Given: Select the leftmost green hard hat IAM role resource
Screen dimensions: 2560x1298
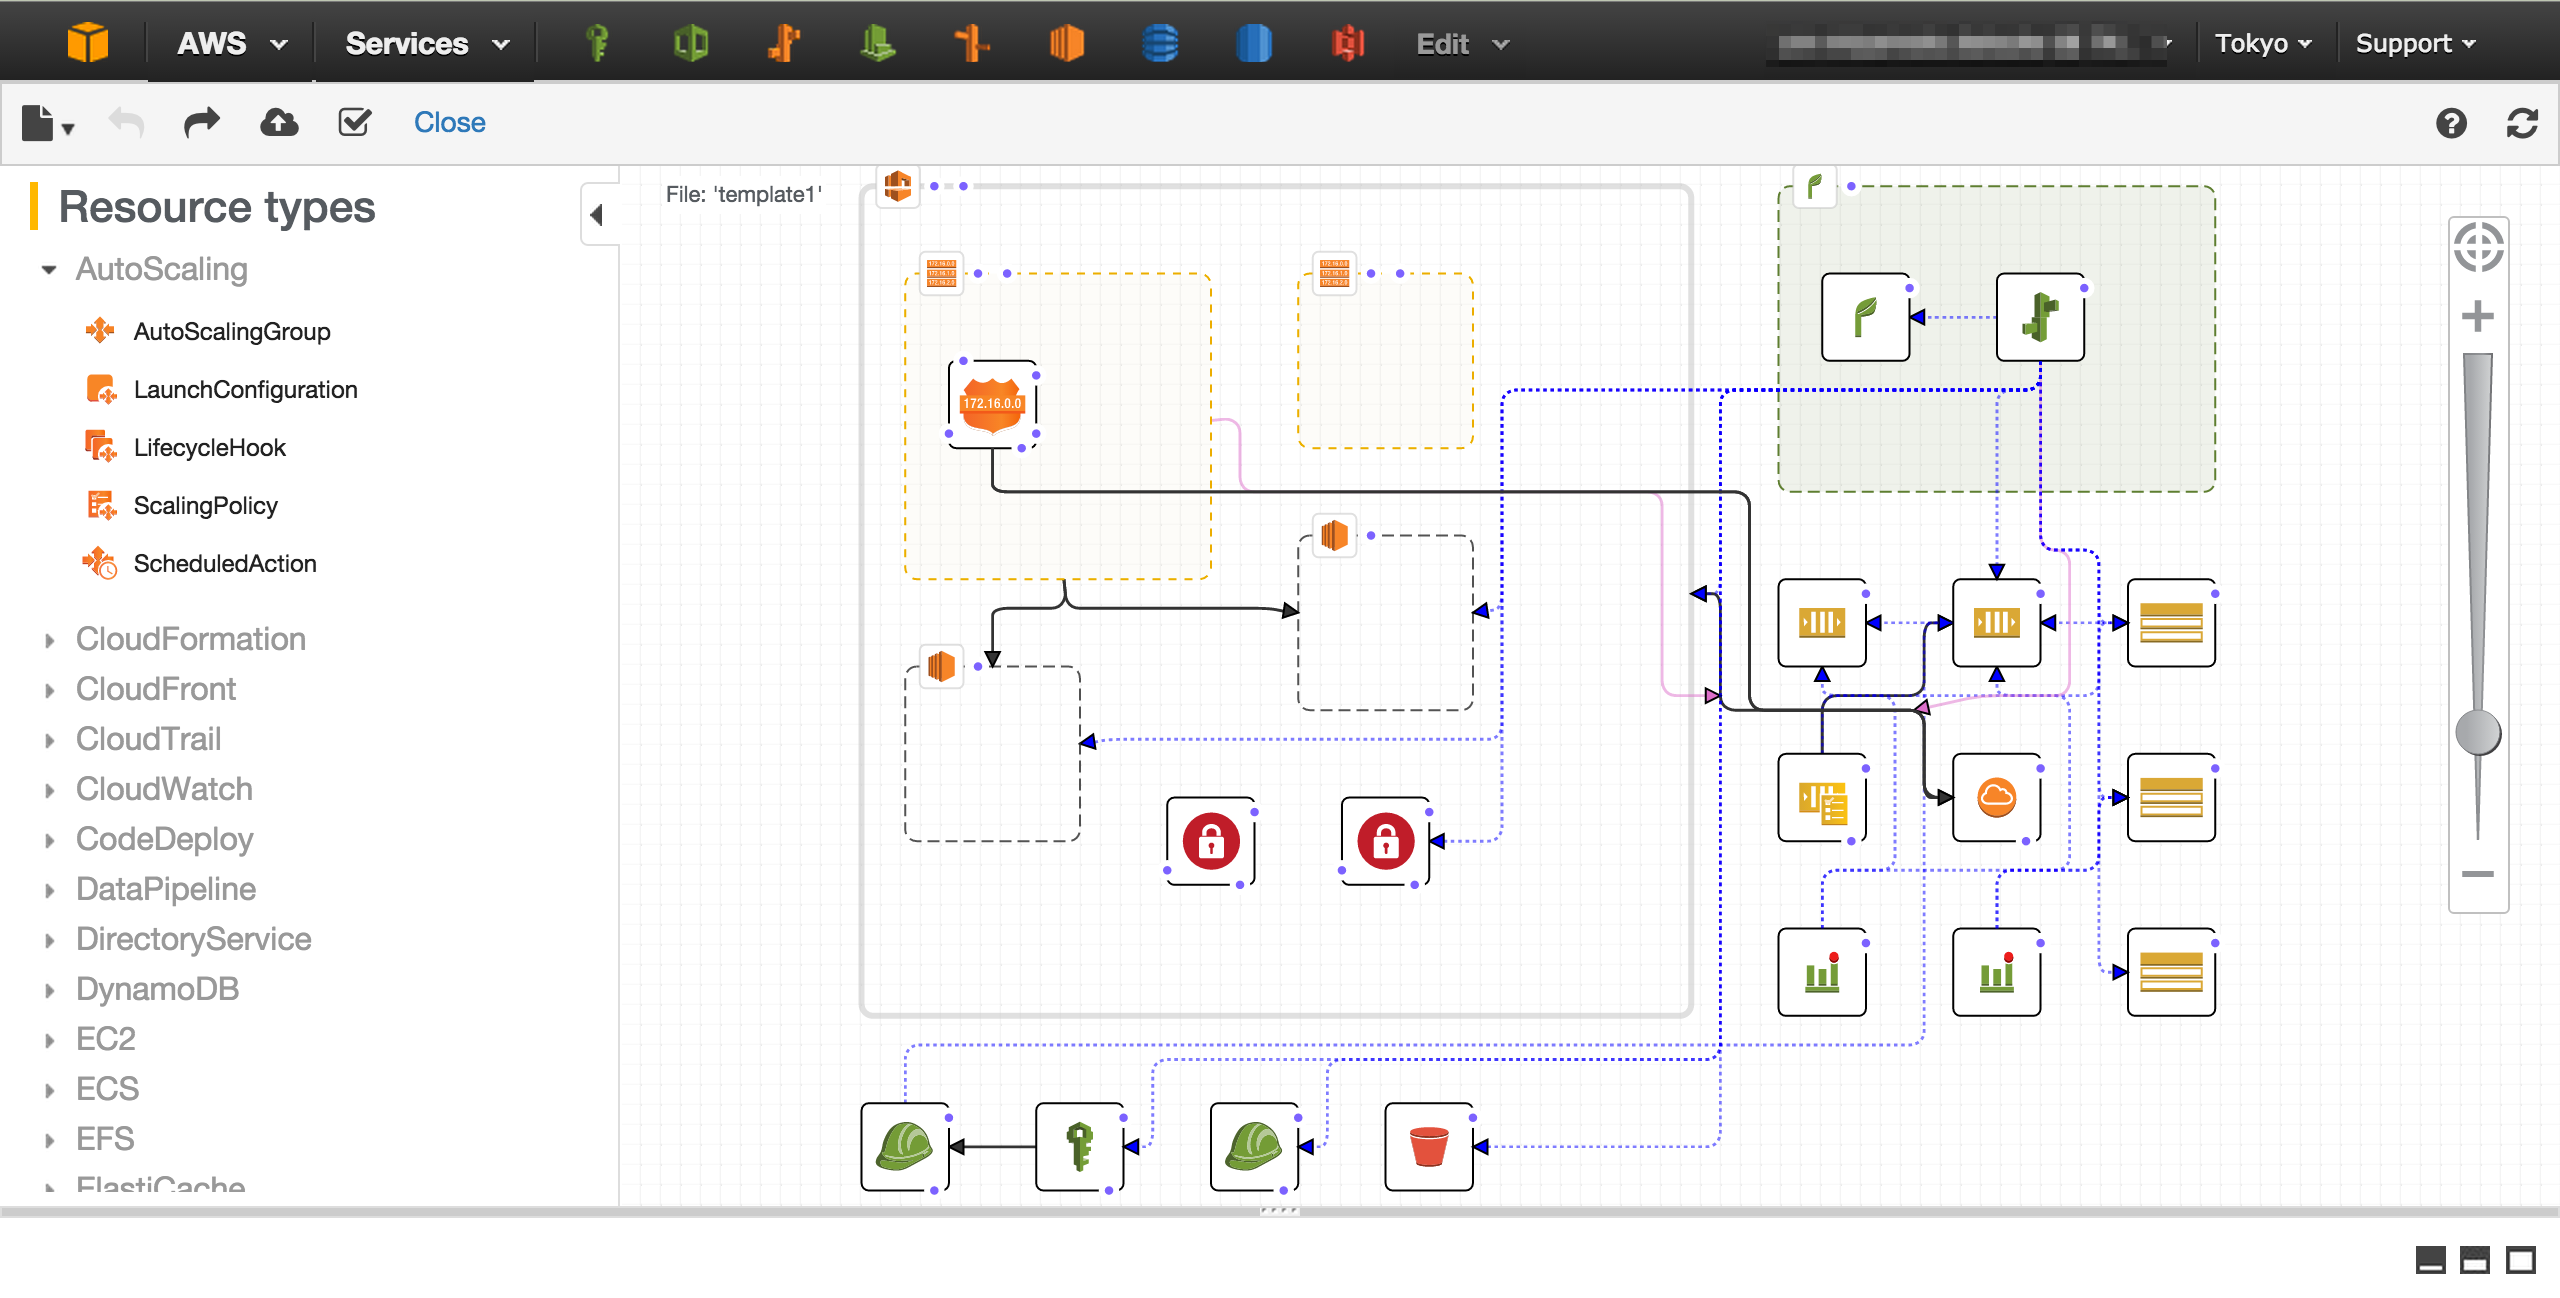Looking at the screenshot, I should pos(905,1147).
